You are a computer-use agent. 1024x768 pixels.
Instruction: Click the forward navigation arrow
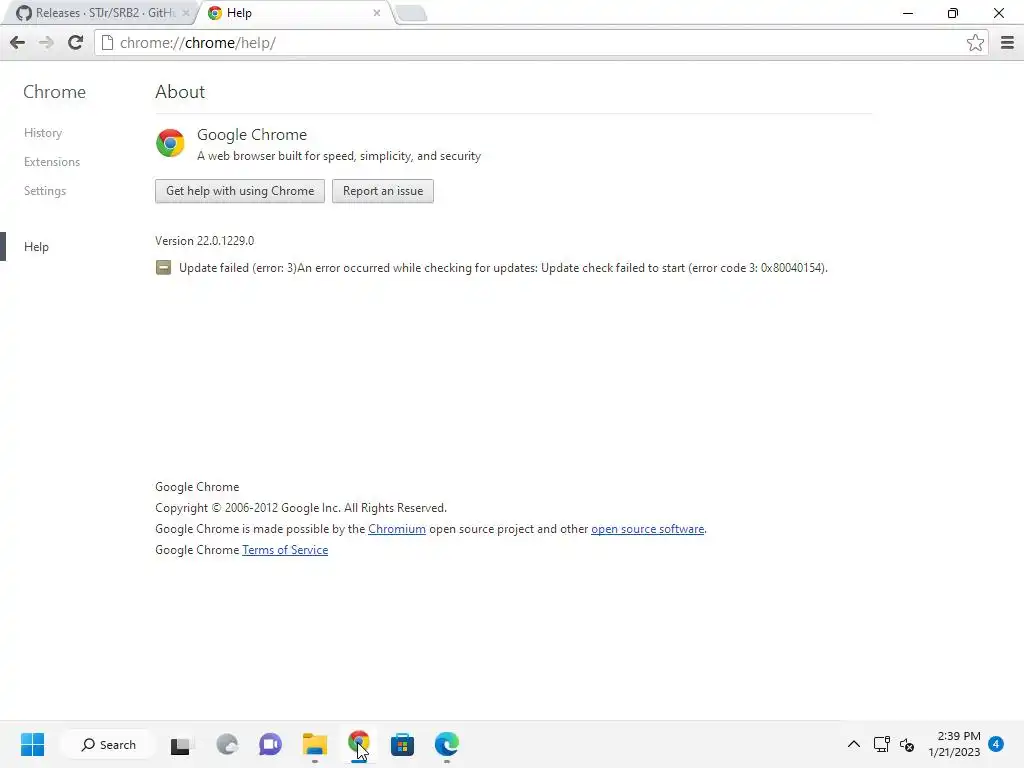46,43
